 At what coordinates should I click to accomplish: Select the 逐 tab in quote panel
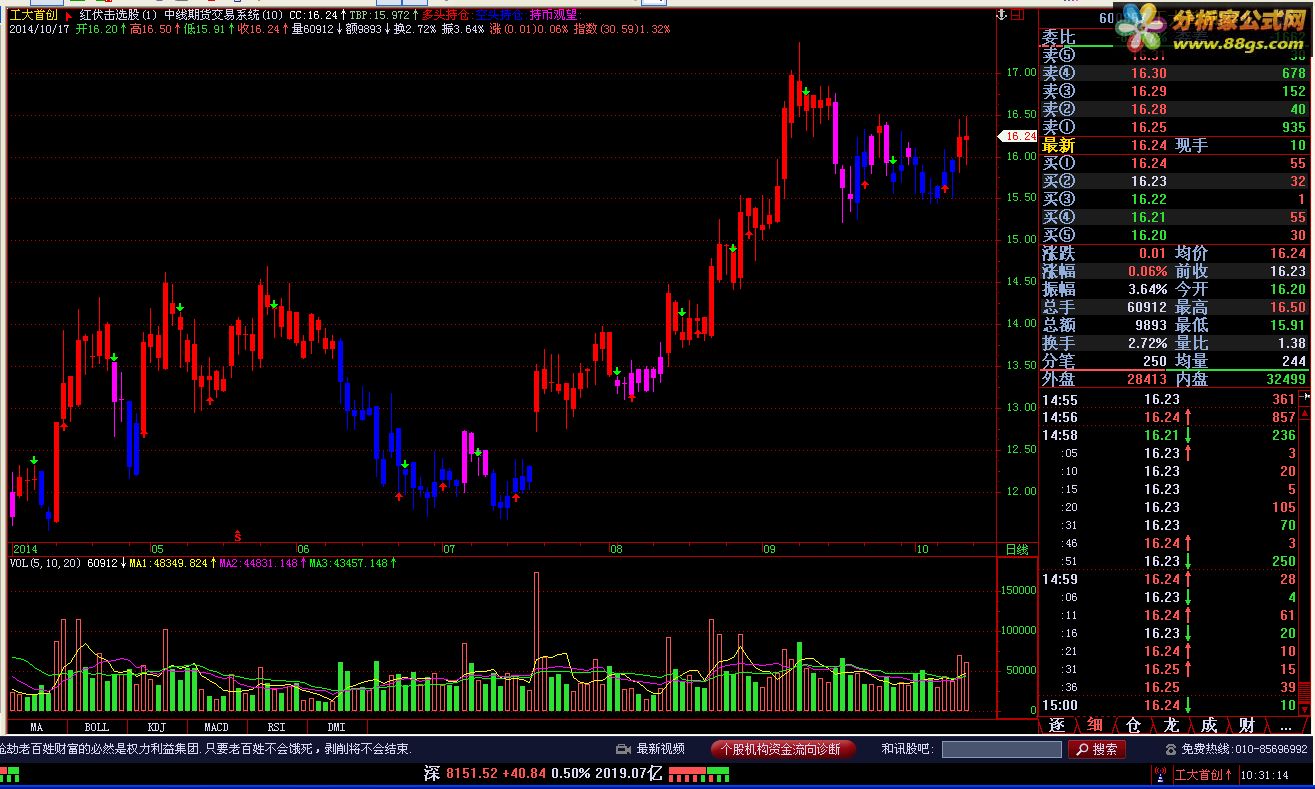(1057, 725)
